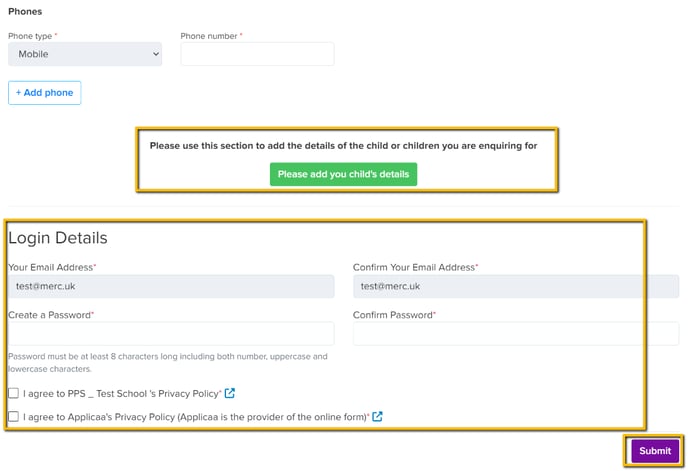Click the Phone type label
Screen dimensions: 688x471
(x=30, y=36)
